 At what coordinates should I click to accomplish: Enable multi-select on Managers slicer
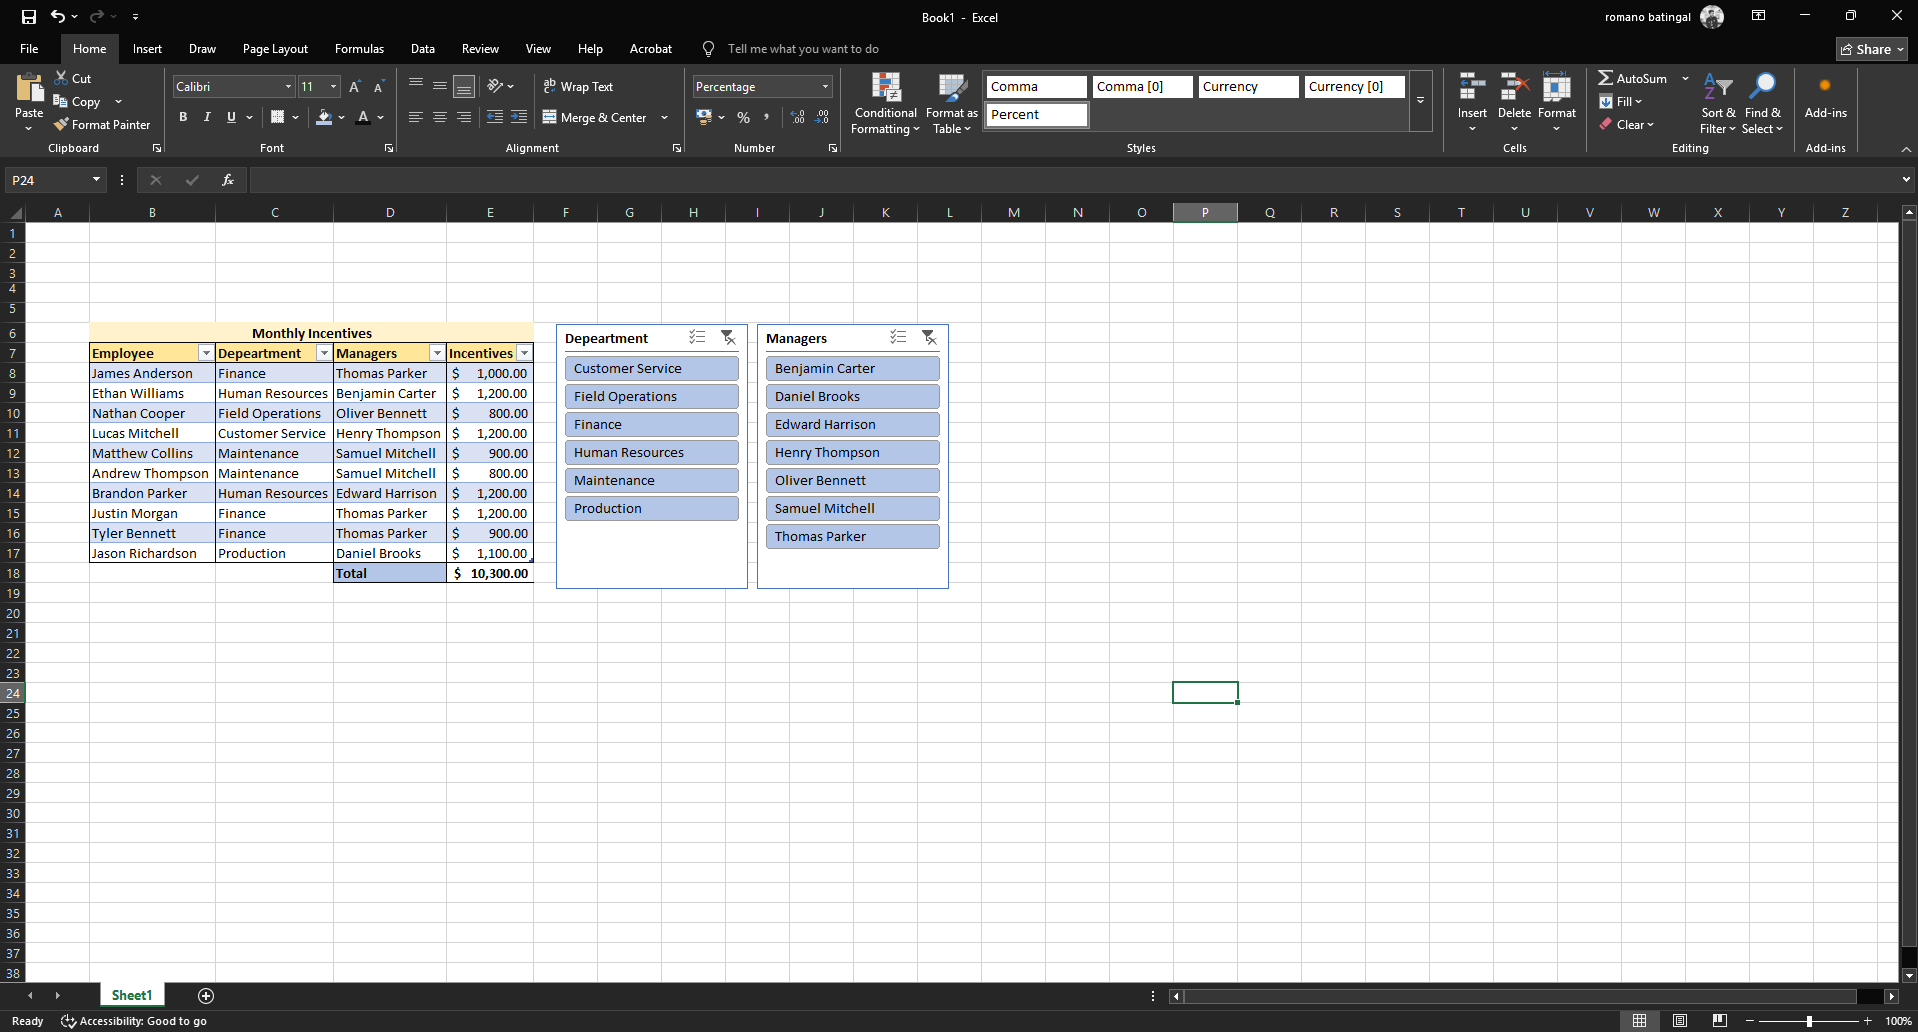(898, 338)
